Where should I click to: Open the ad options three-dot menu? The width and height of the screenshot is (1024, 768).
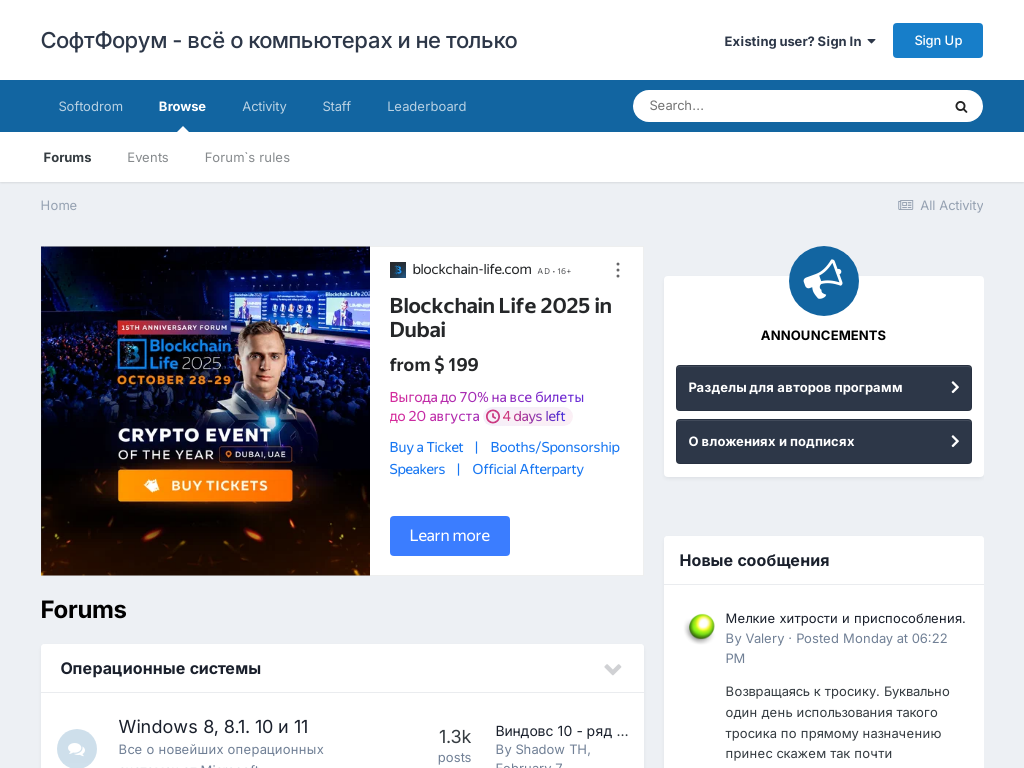click(617, 270)
